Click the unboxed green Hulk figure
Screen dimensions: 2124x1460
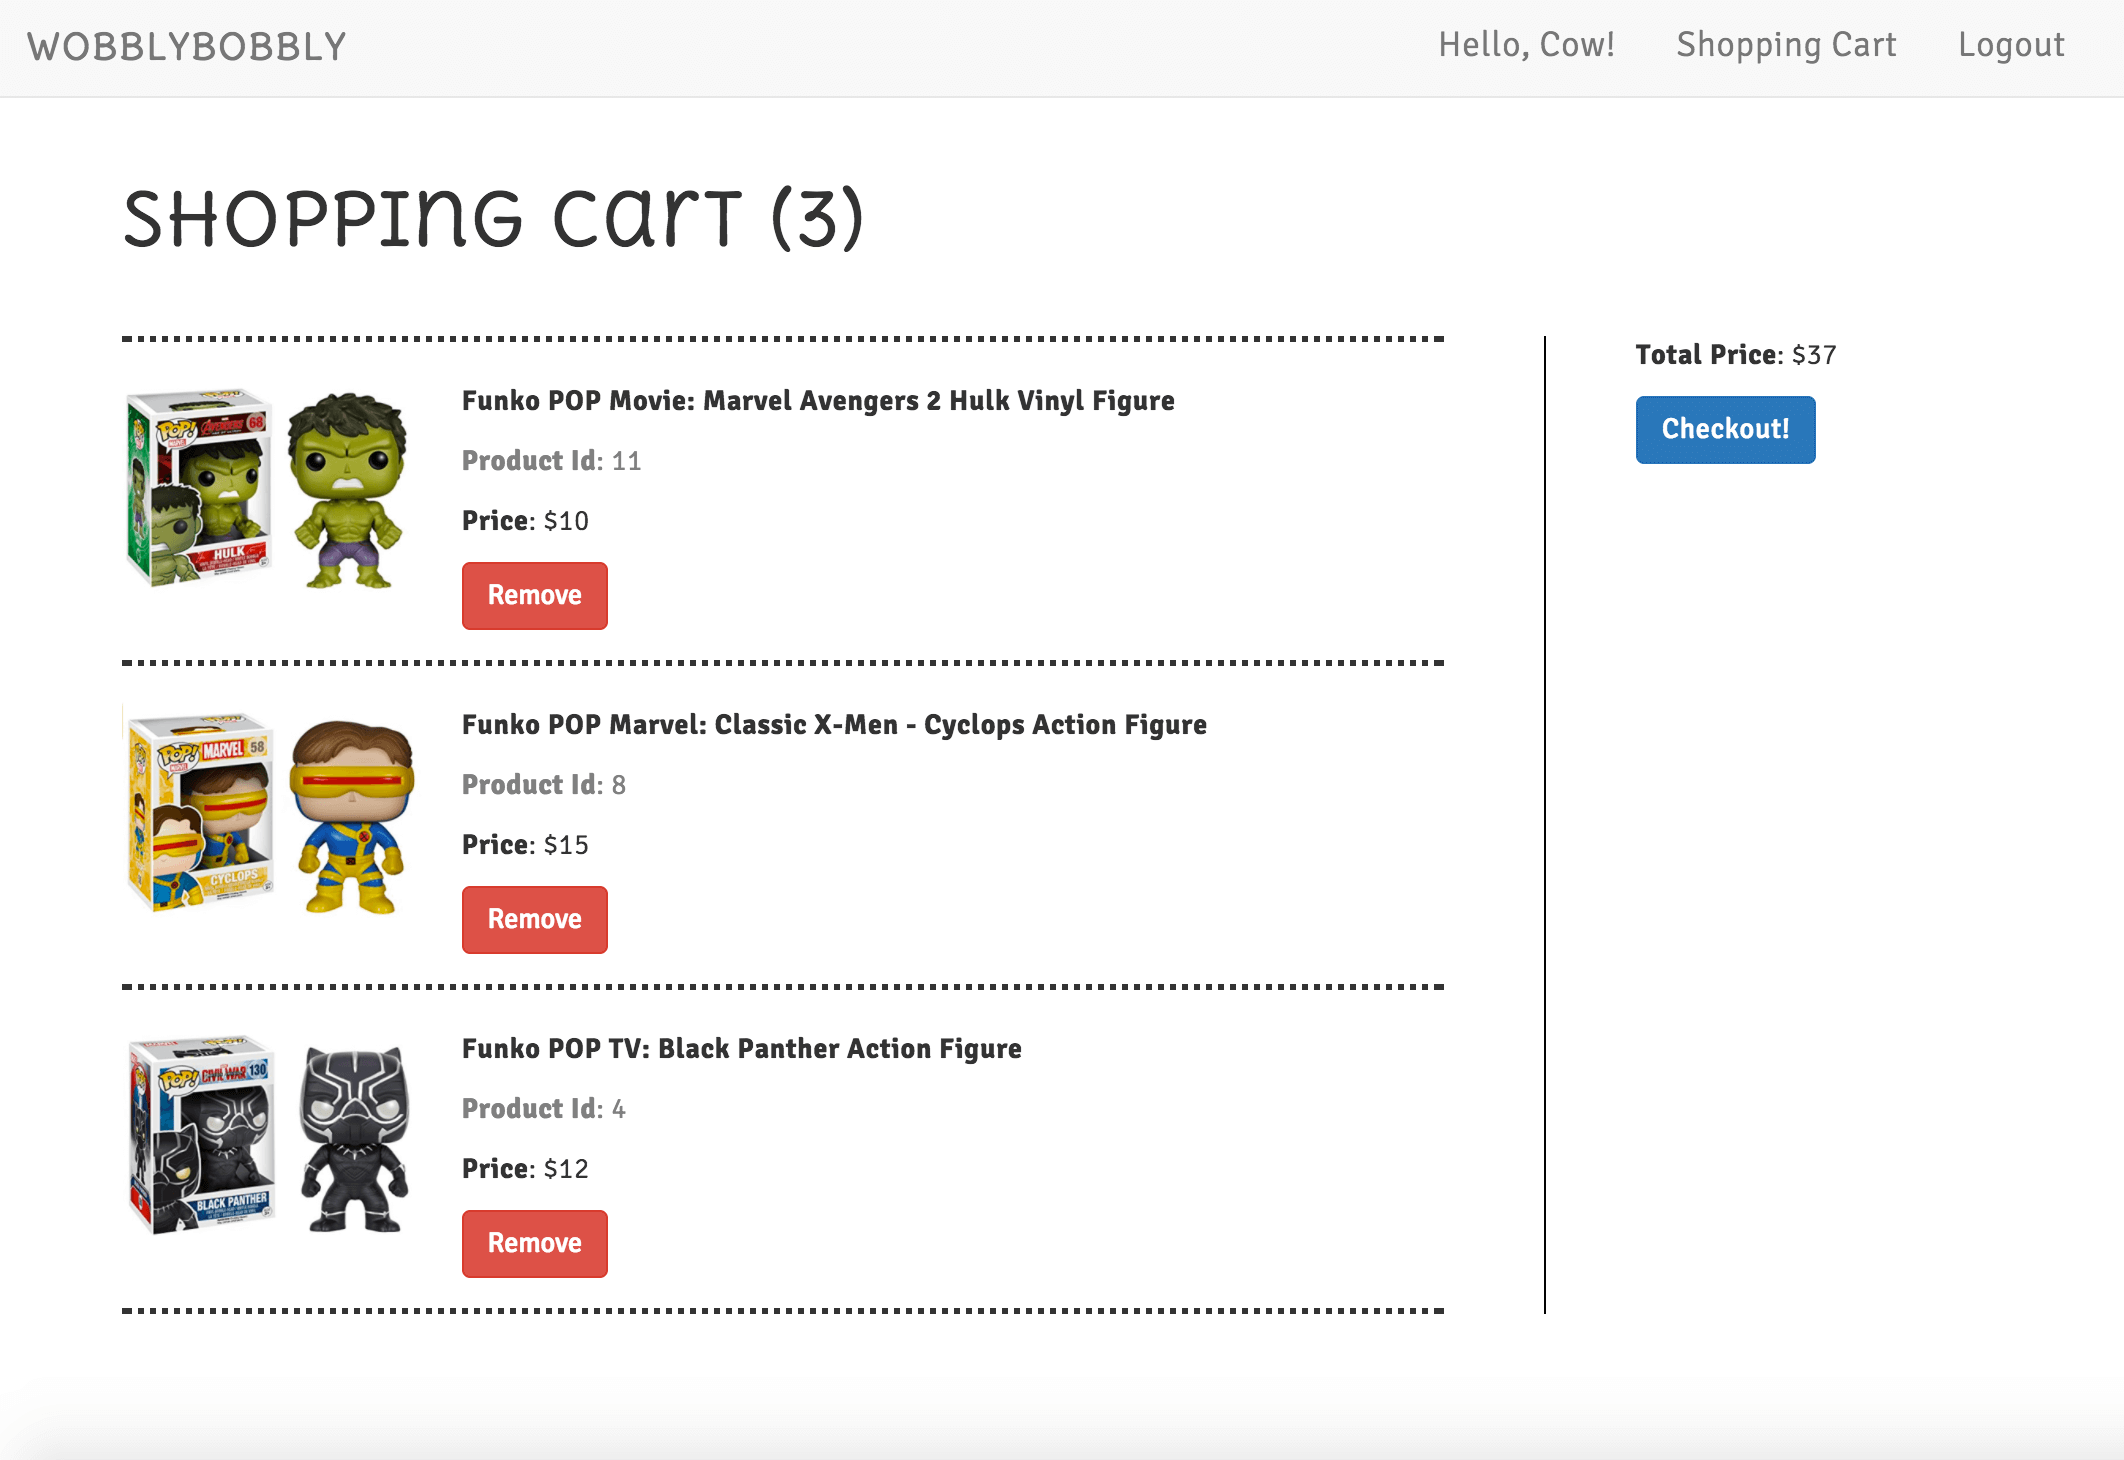coord(347,490)
